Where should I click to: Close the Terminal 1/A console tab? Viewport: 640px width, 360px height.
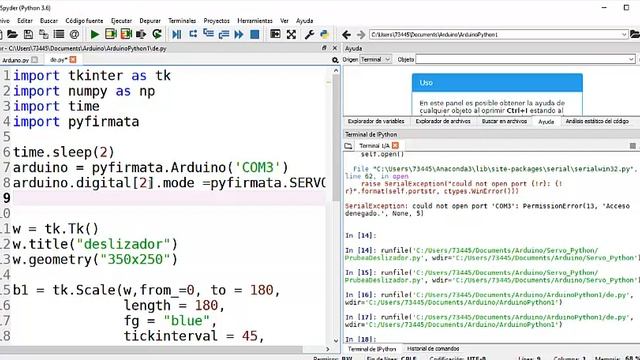tap(395, 145)
